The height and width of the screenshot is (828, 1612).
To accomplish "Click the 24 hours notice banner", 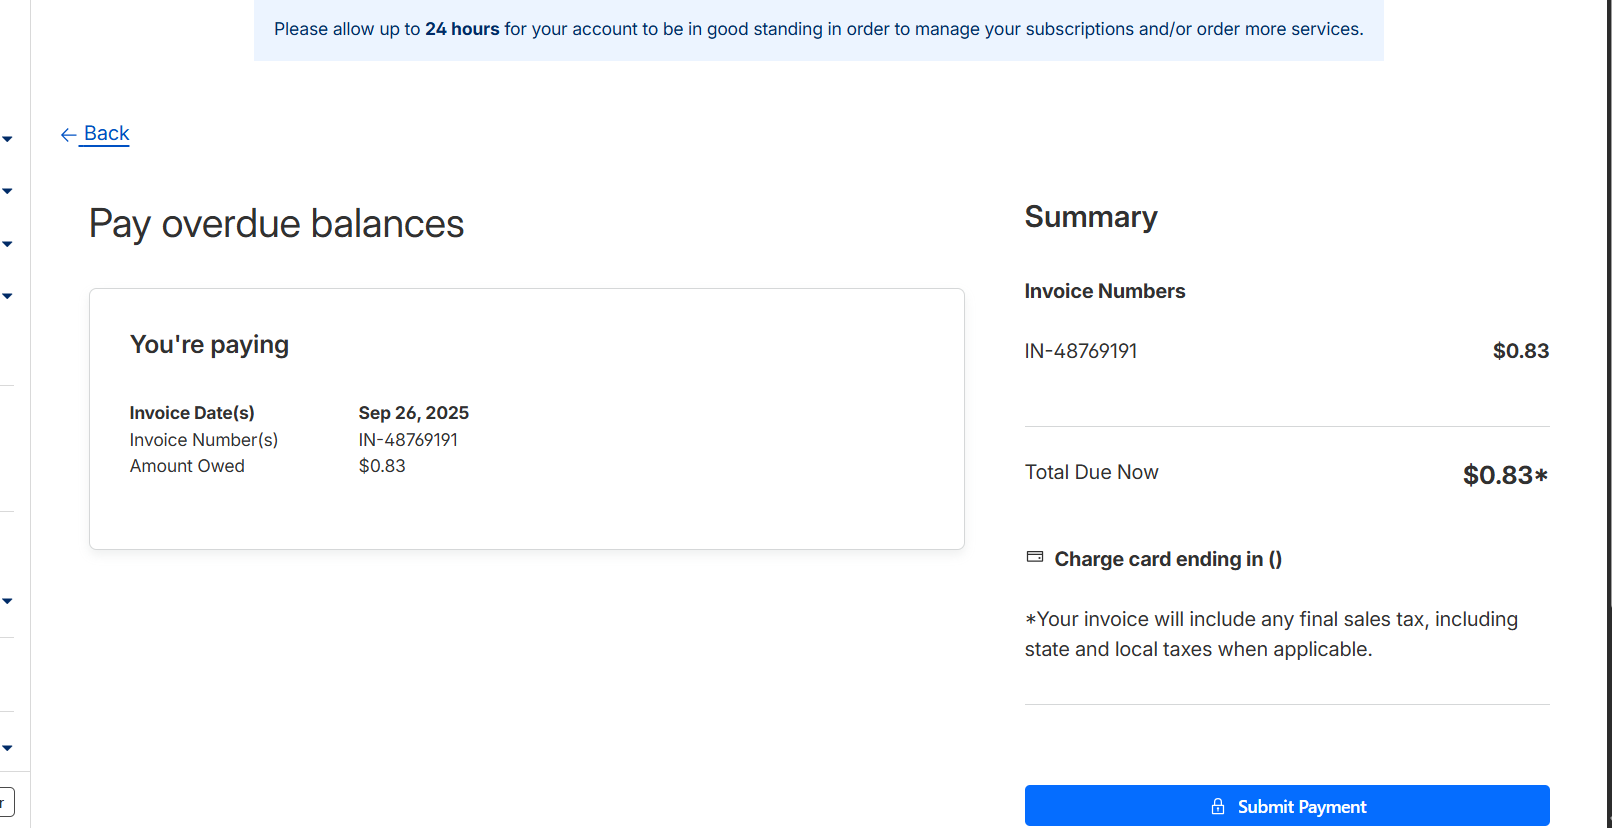I will (x=818, y=29).
